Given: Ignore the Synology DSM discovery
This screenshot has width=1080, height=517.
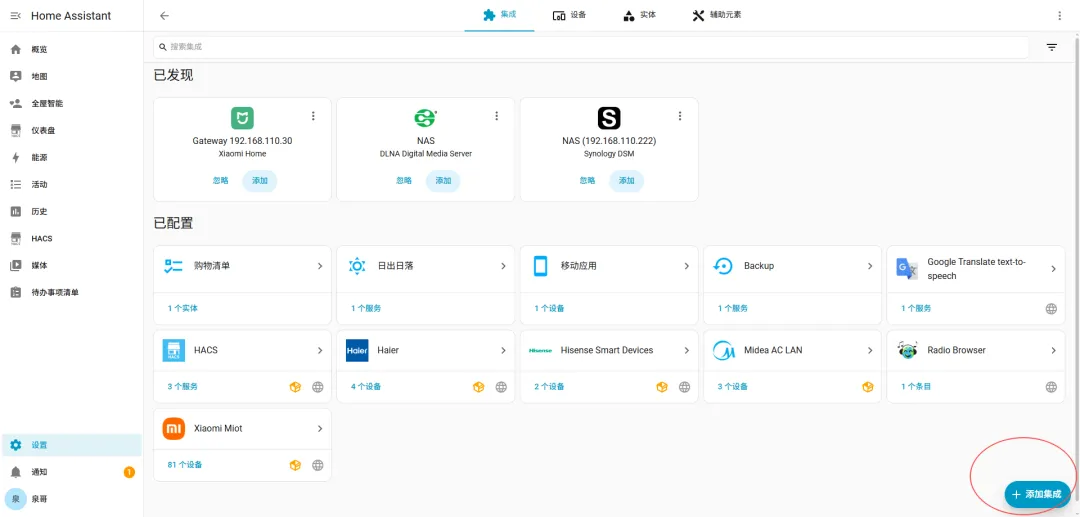Looking at the screenshot, I should click(x=587, y=180).
